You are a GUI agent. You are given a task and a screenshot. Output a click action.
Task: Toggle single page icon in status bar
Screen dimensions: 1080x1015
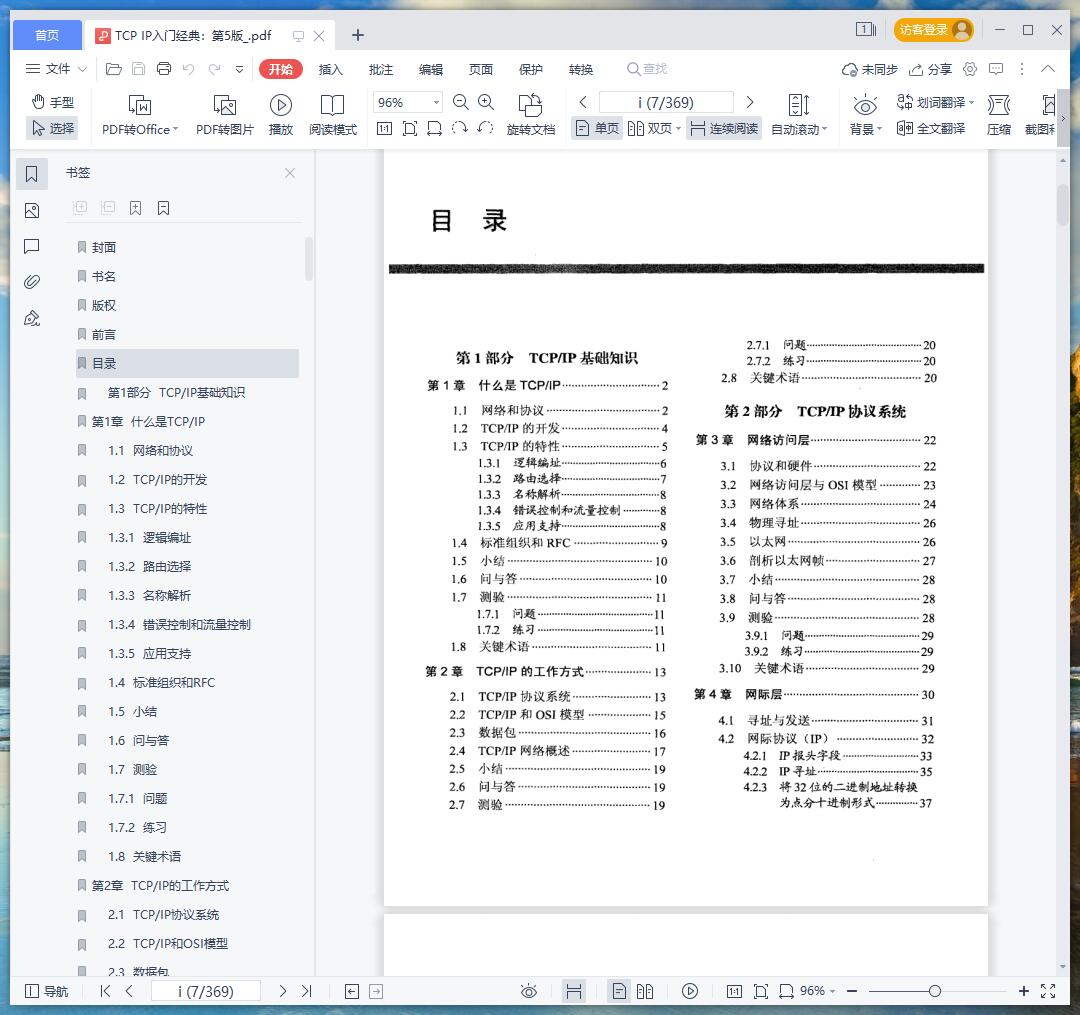click(619, 991)
